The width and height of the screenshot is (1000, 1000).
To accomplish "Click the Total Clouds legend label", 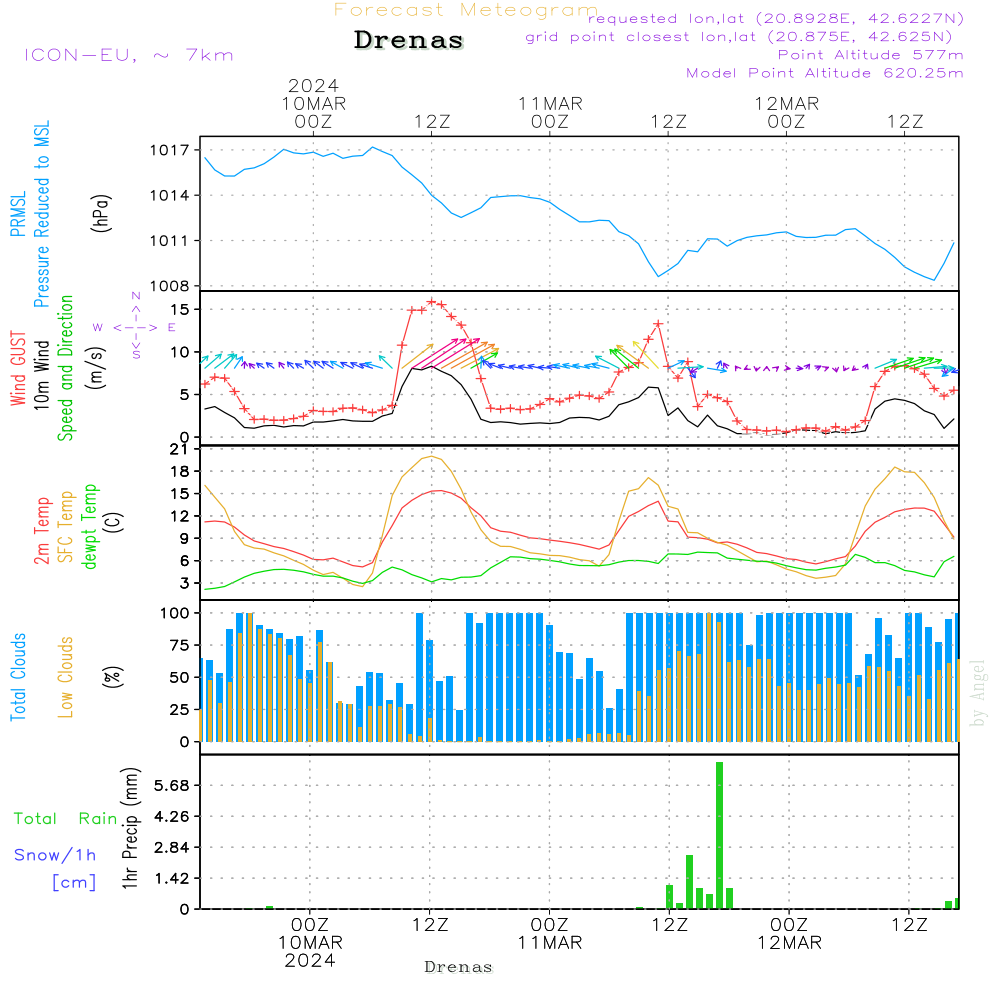I will click(18, 677).
